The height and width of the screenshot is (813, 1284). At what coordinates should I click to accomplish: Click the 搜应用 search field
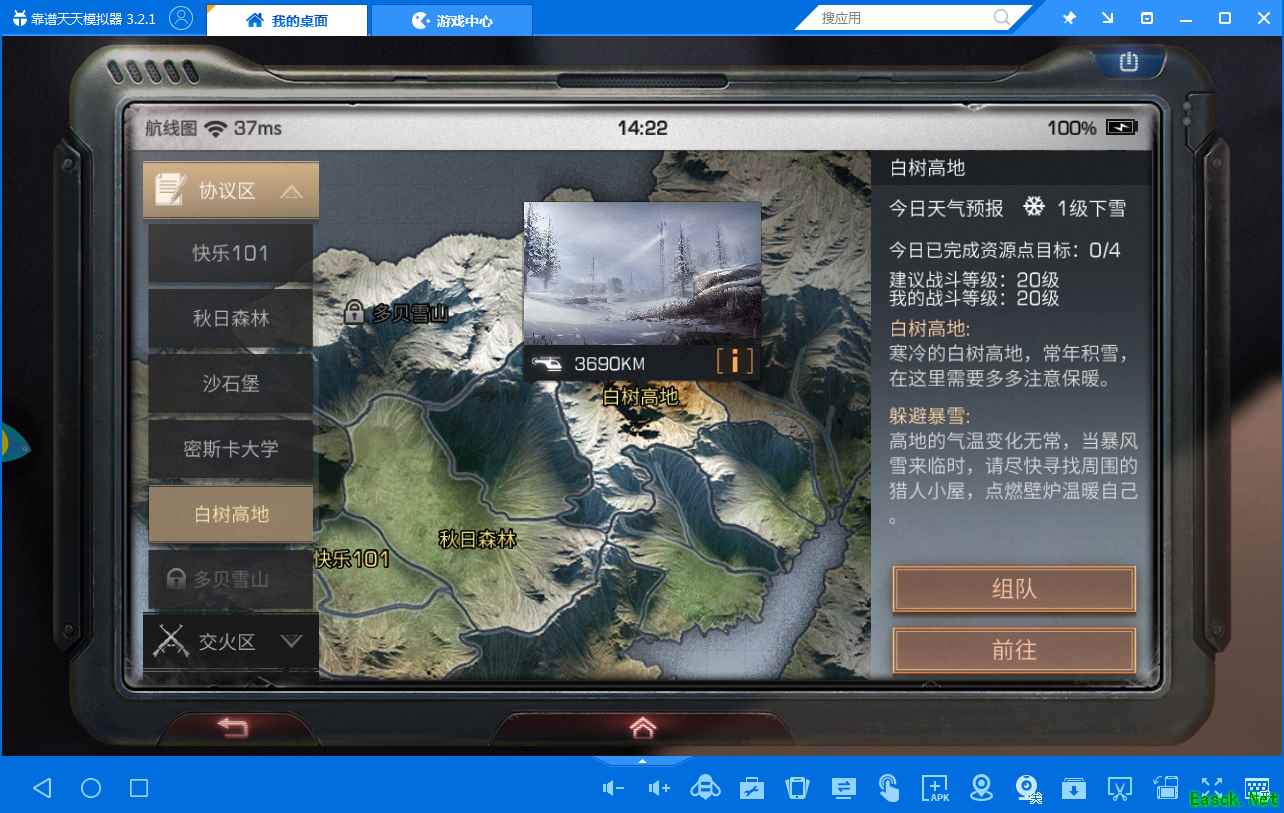click(x=906, y=18)
